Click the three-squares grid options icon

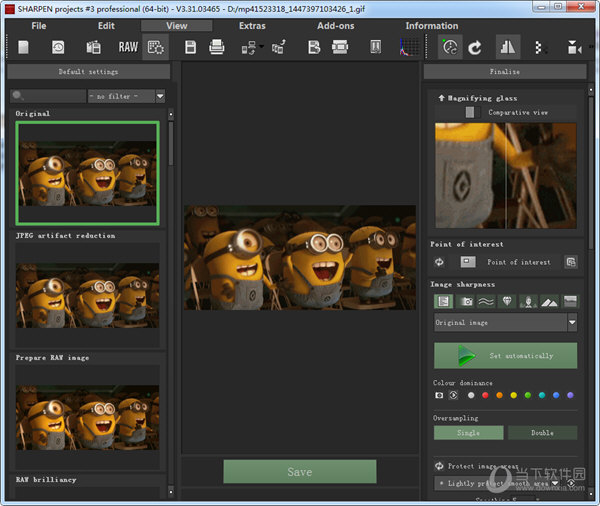tap(540, 48)
